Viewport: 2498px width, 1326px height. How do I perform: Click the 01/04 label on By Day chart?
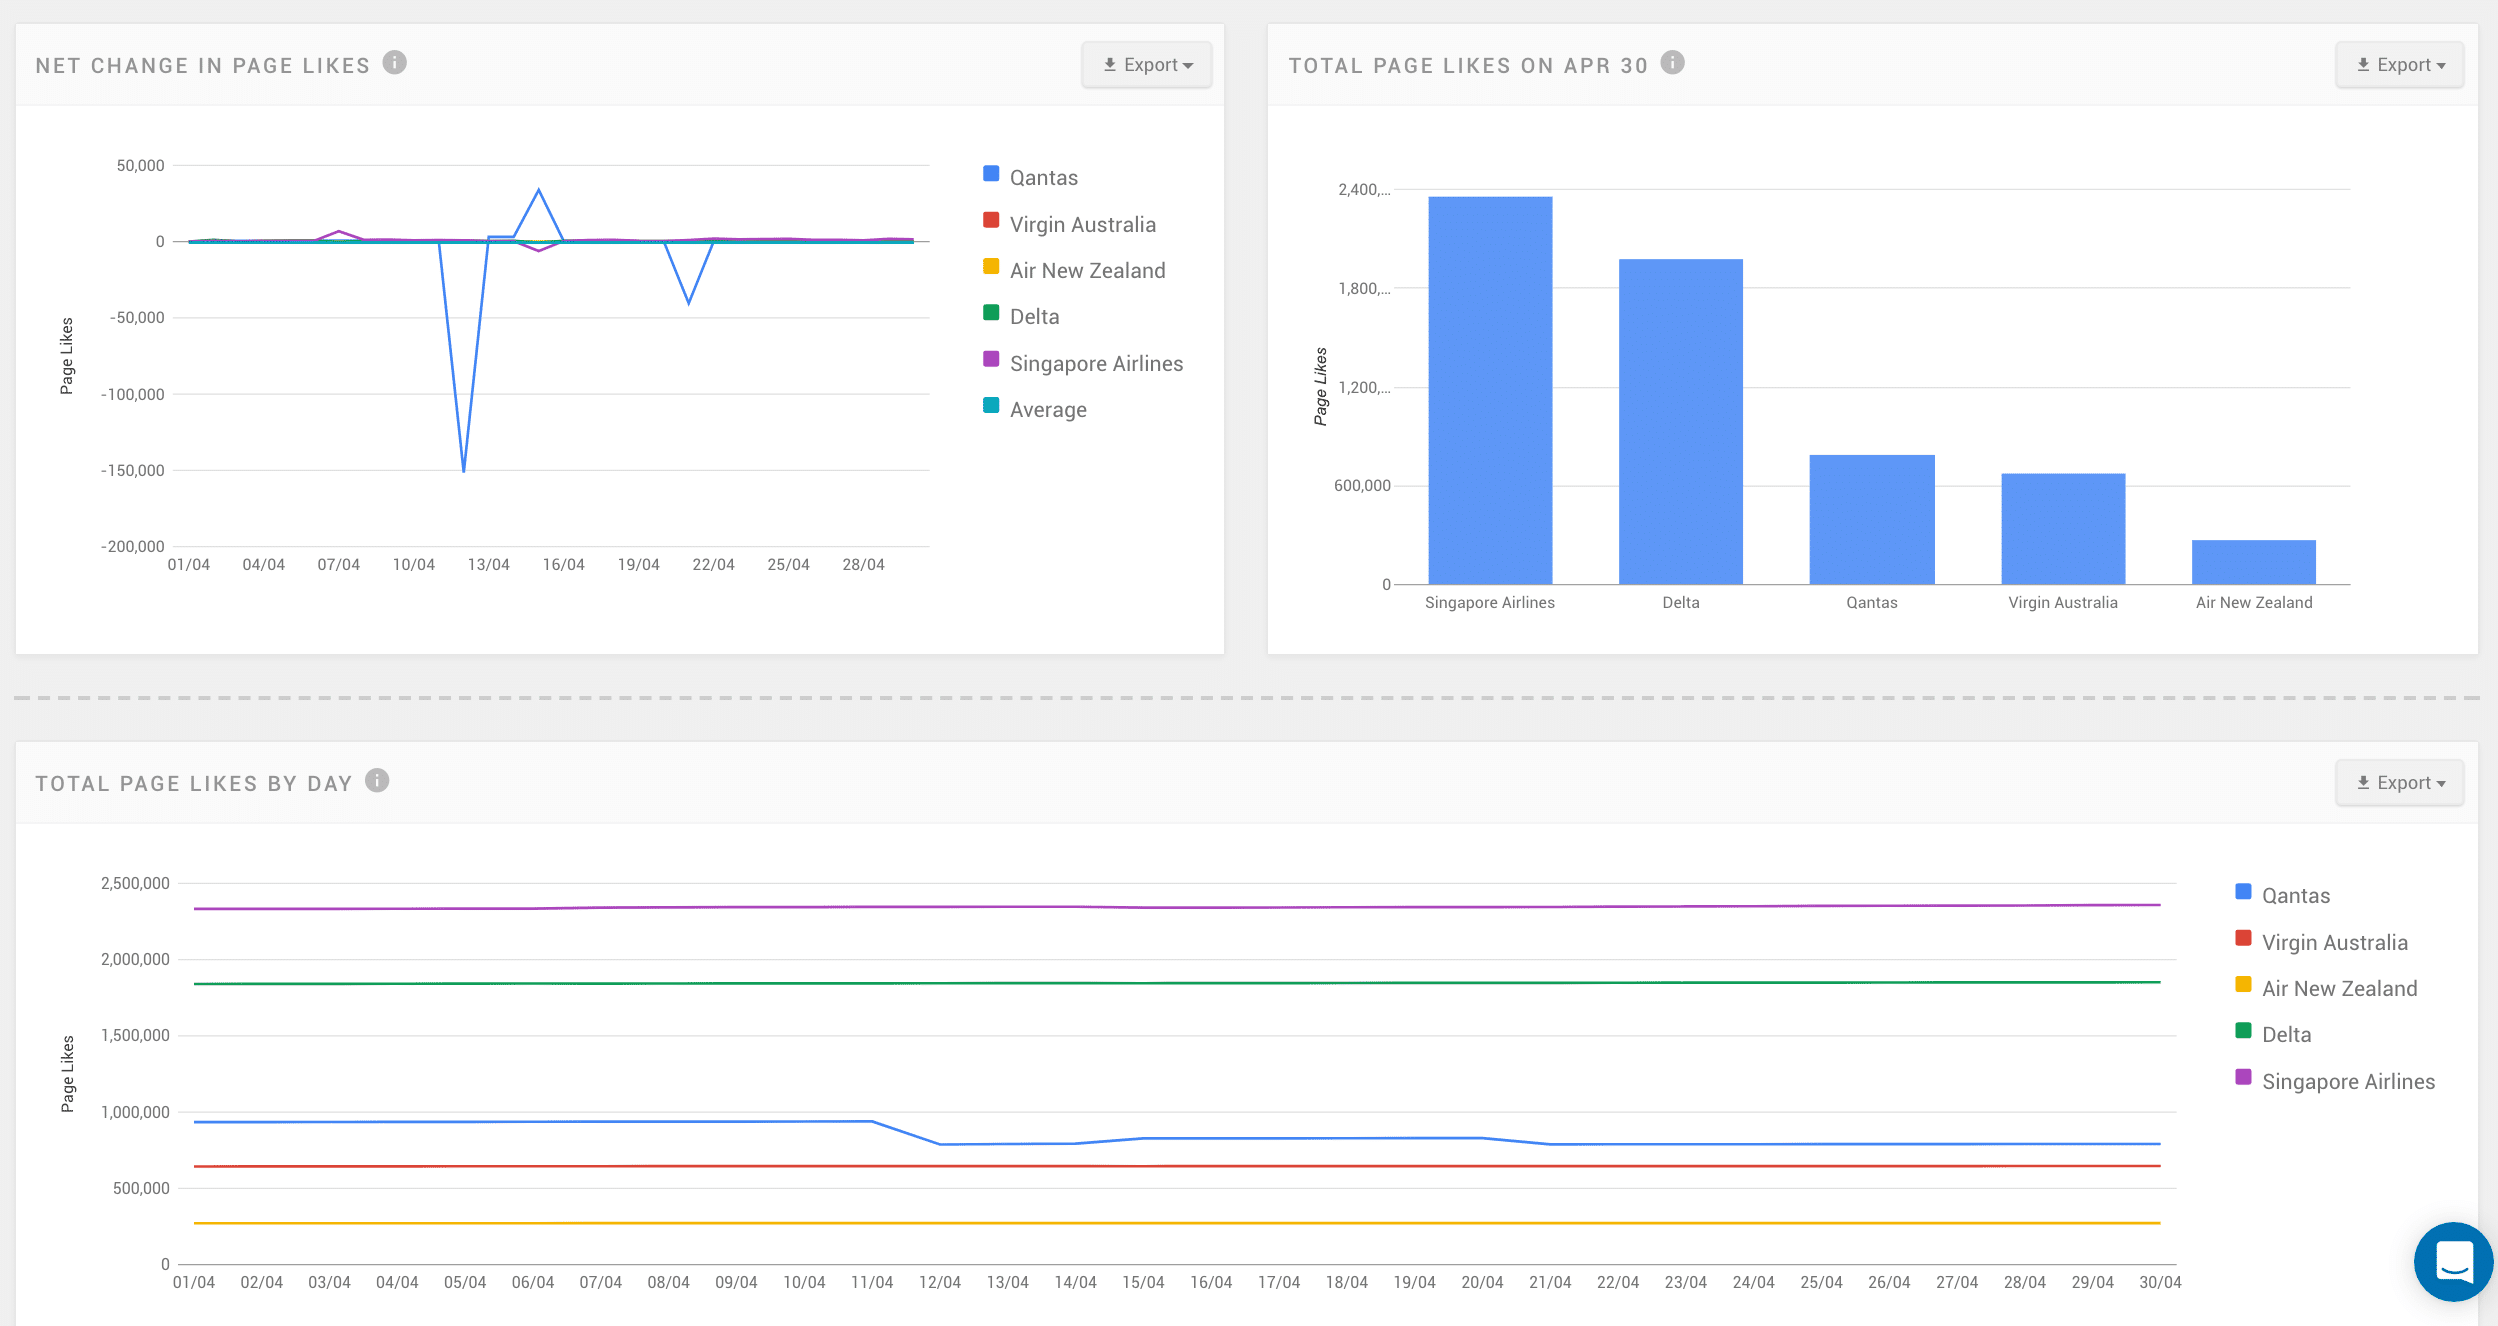pos(194,1283)
